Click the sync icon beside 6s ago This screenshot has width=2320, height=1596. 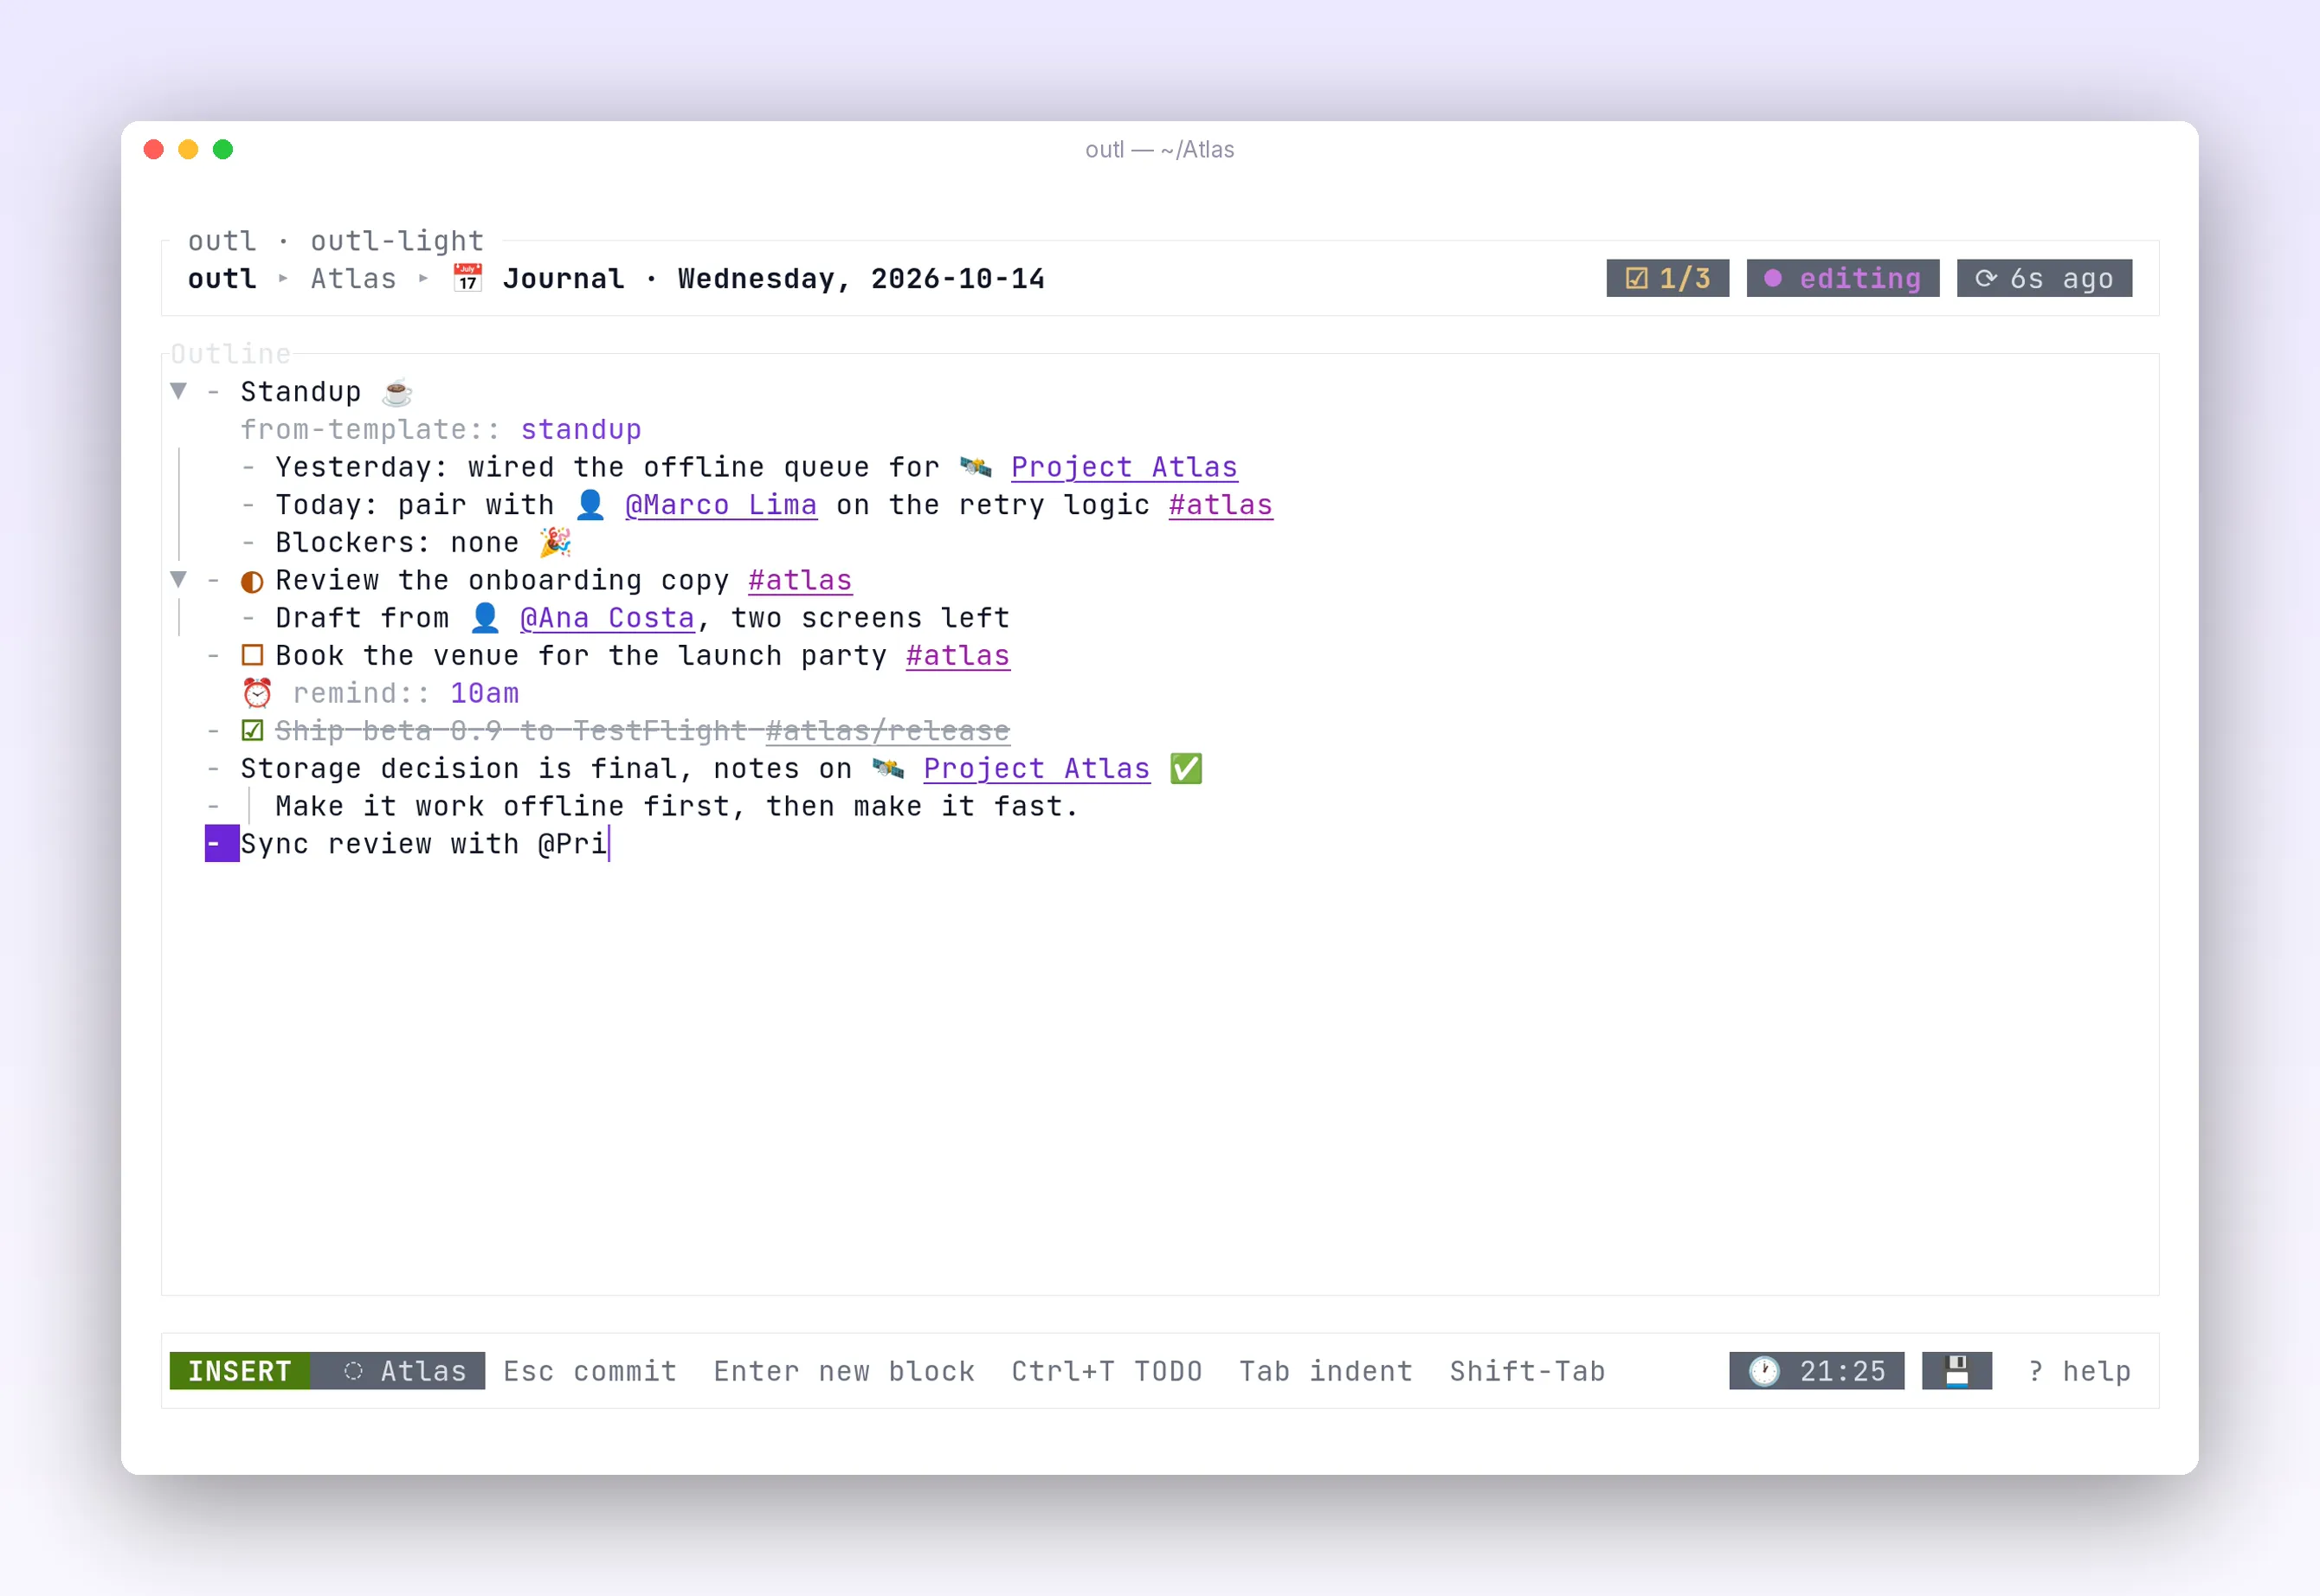point(1986,279)
